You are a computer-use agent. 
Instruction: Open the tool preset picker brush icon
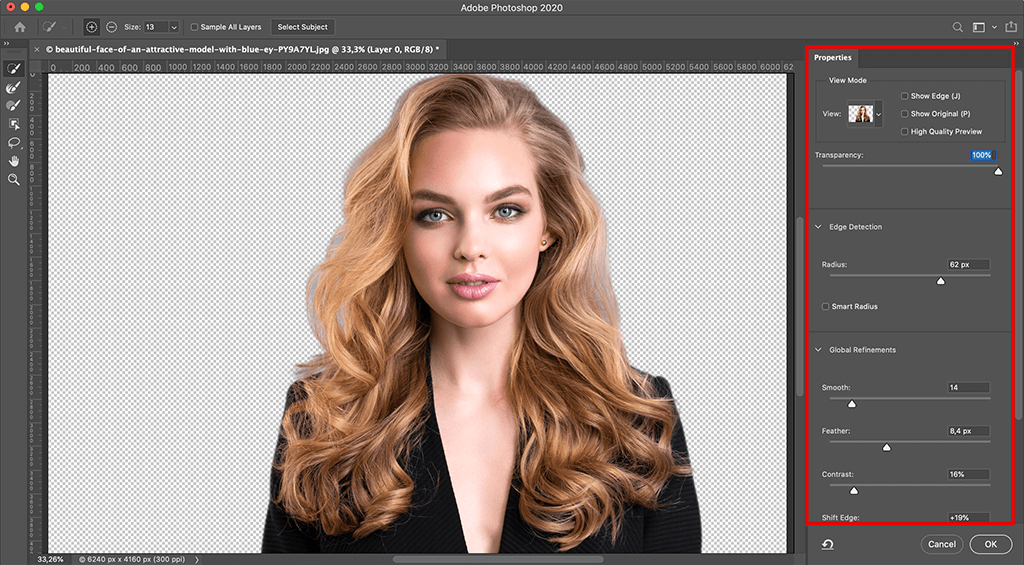[49, 27]
